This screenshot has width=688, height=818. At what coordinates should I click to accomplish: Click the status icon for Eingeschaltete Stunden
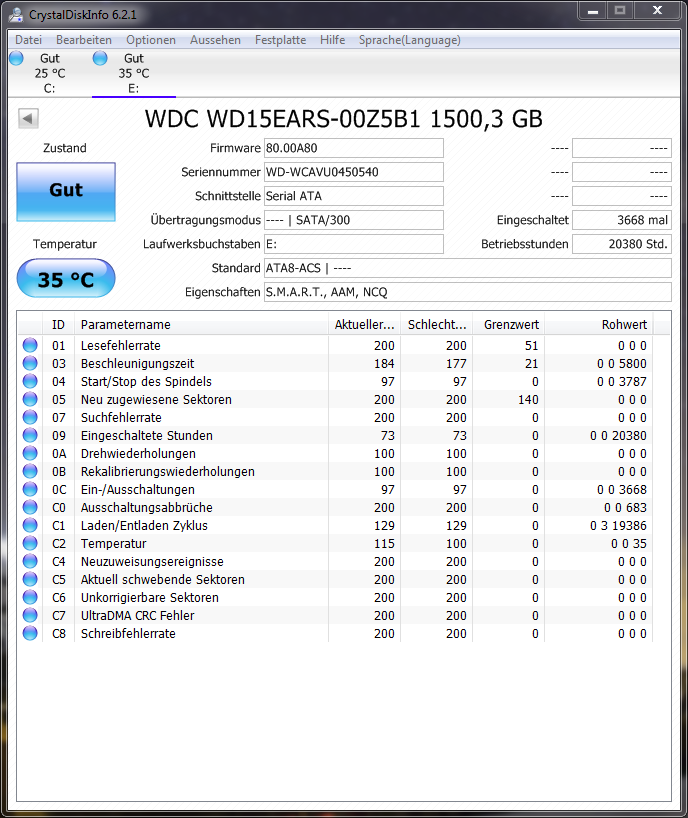click(30, 435)
